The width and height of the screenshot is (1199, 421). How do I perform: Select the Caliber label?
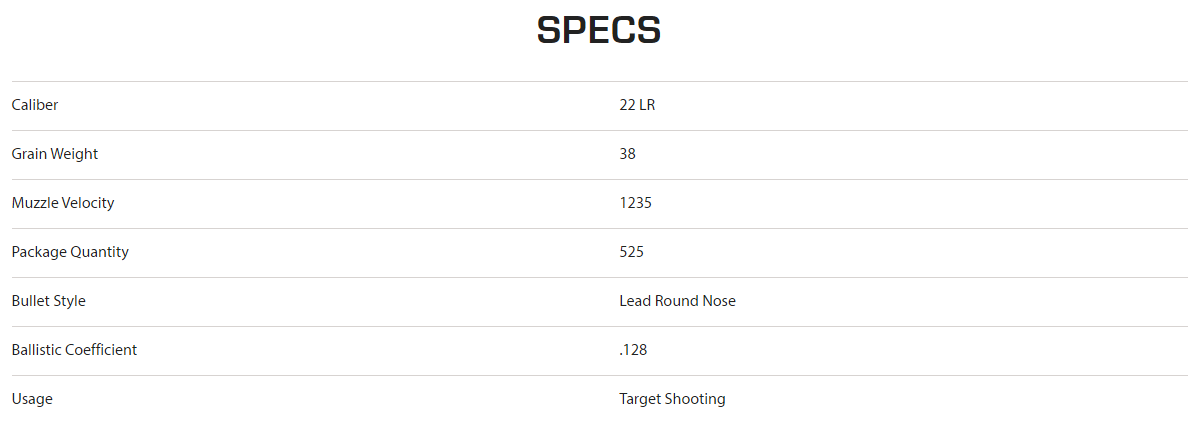point(35,105)
